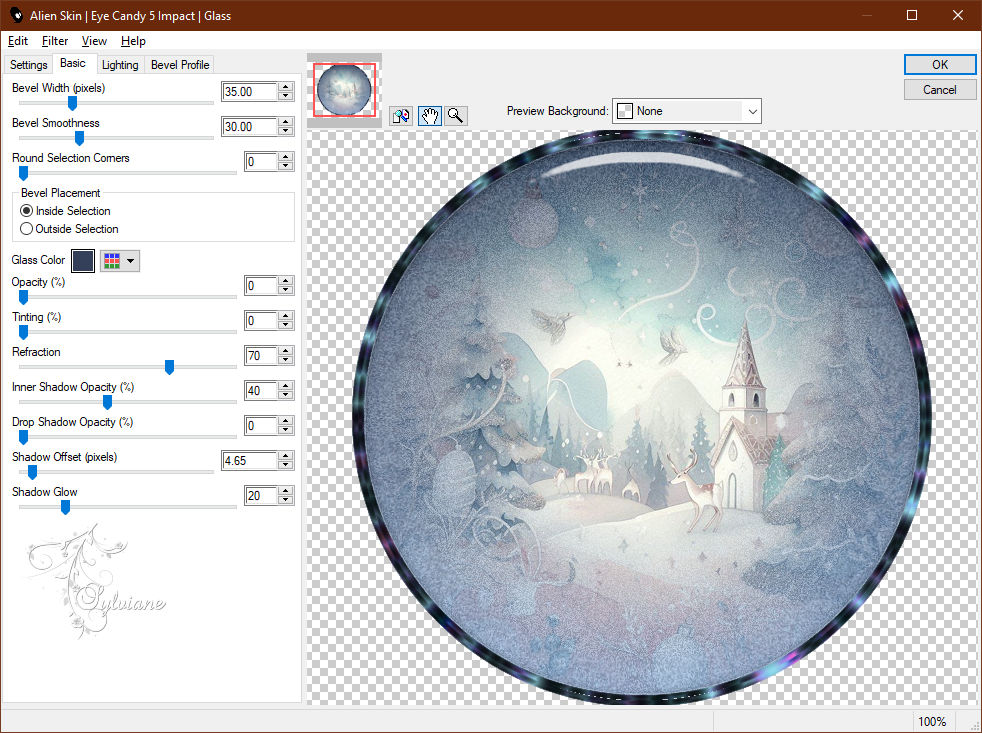Click the Bevel Smoothness value field
Image resolution: width=982 pixels, height=733 pixels.
(x=249, y=127)
